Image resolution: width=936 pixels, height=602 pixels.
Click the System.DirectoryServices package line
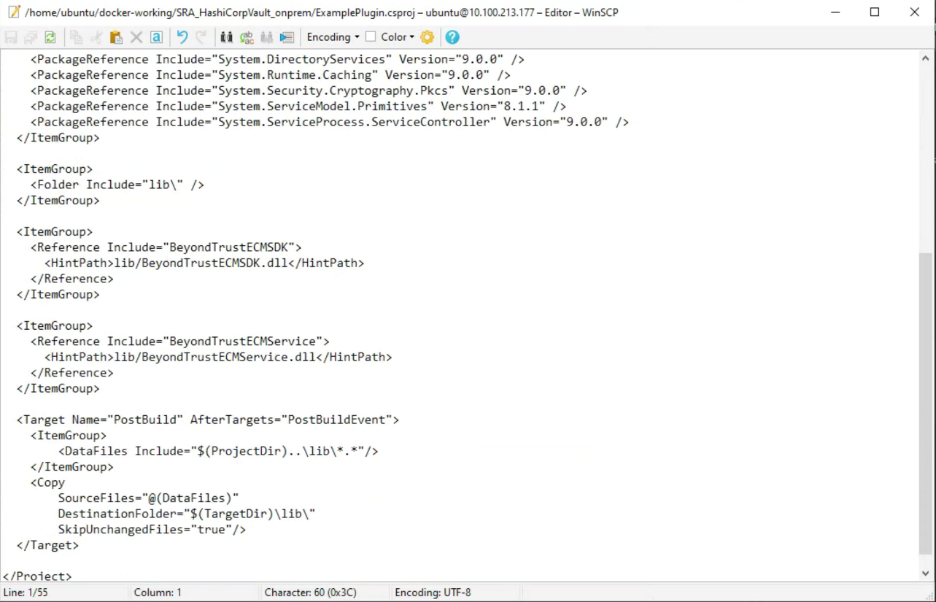278,59
